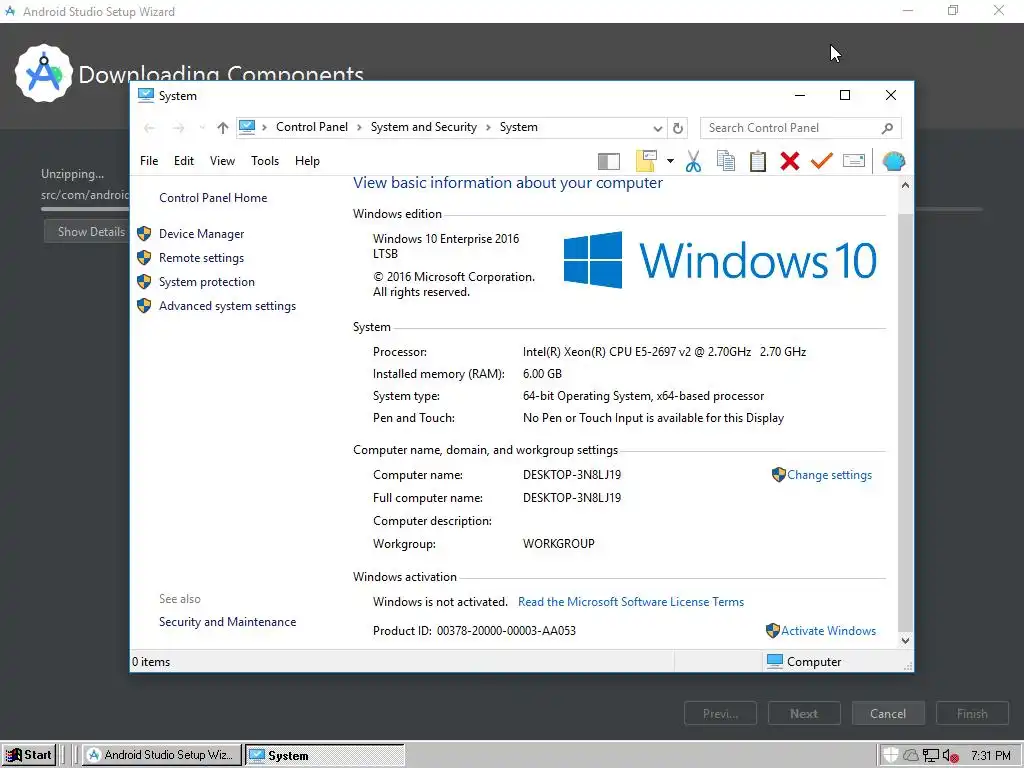Click the red X Delete icon
Screen dimensions: 1024x768
click(x=790, y=161)
